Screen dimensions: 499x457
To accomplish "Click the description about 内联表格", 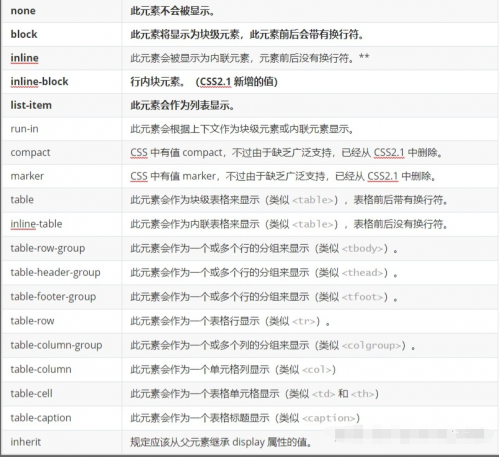I will (x=289, y=224).
